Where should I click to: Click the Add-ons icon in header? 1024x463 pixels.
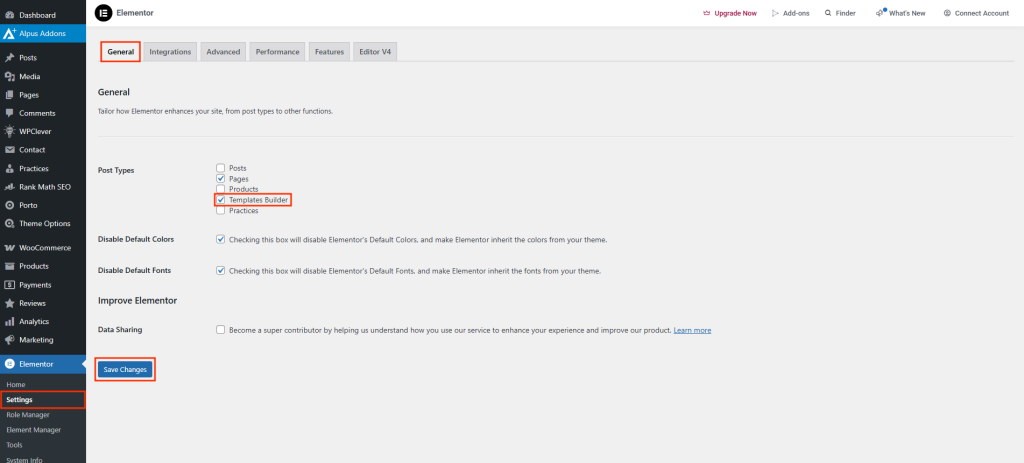click(x=775, y=13)
